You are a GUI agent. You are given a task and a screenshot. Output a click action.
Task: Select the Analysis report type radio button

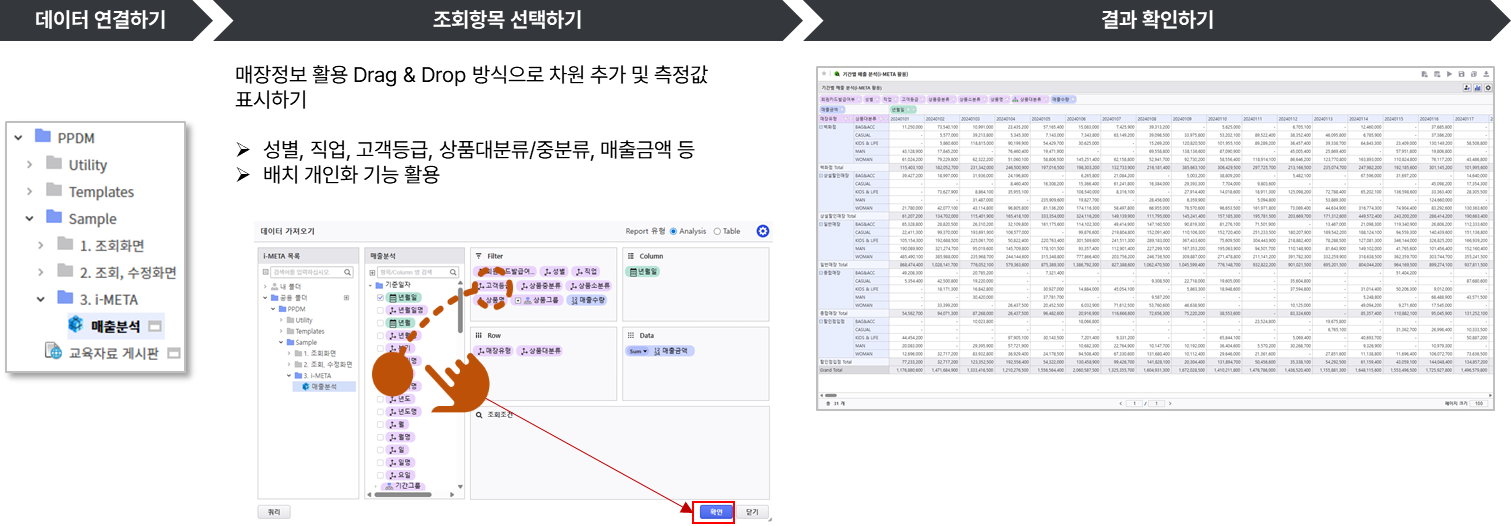[674, 231]
